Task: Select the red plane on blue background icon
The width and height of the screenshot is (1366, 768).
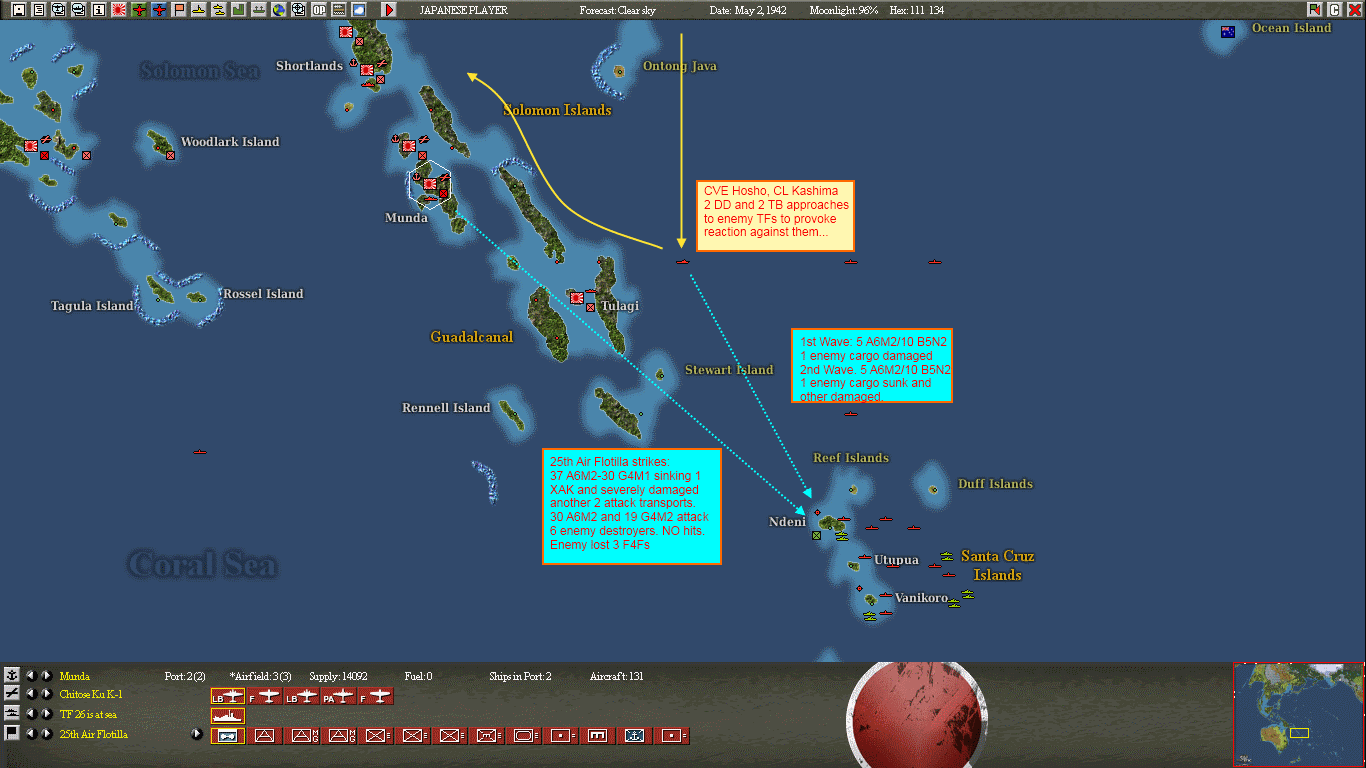Action: (x=159, y=10)
